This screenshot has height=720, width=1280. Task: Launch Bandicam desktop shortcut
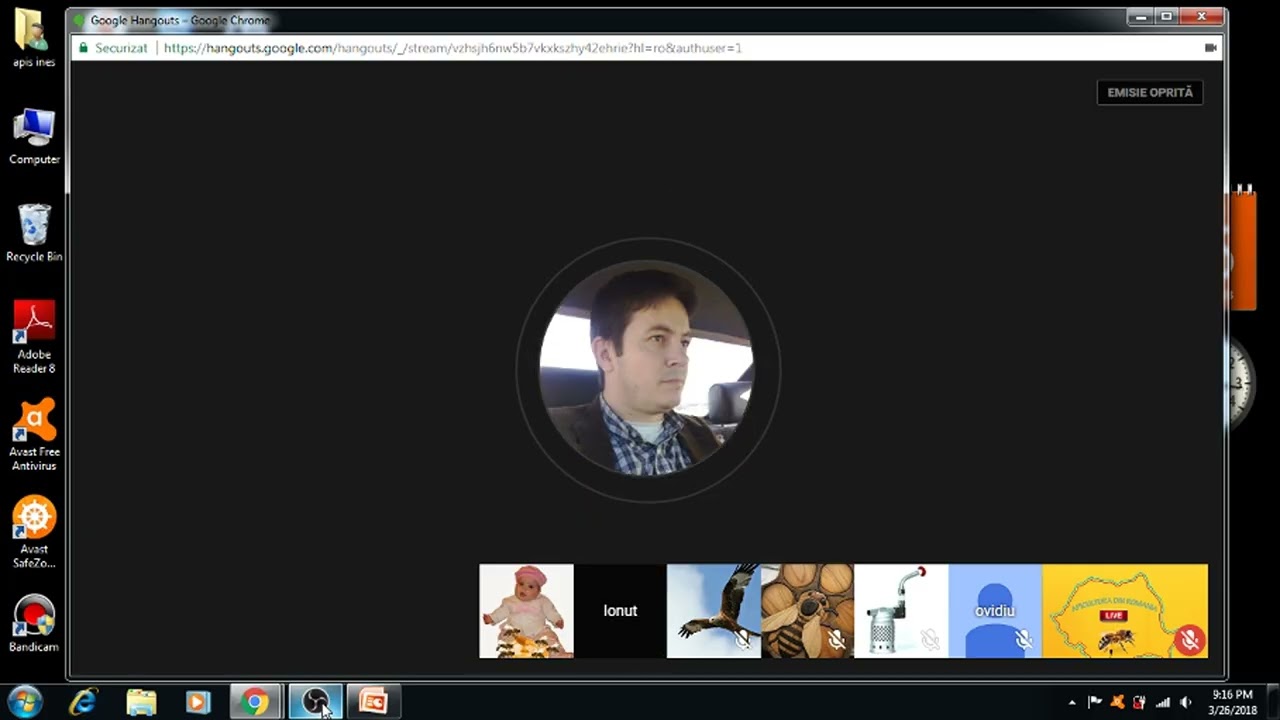(34, 624)
